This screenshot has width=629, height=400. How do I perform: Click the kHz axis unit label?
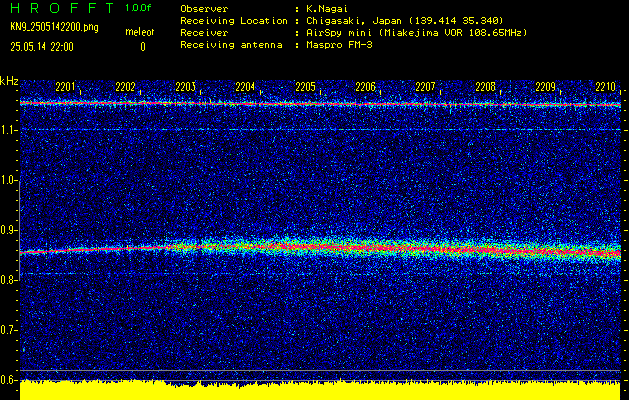9,81
